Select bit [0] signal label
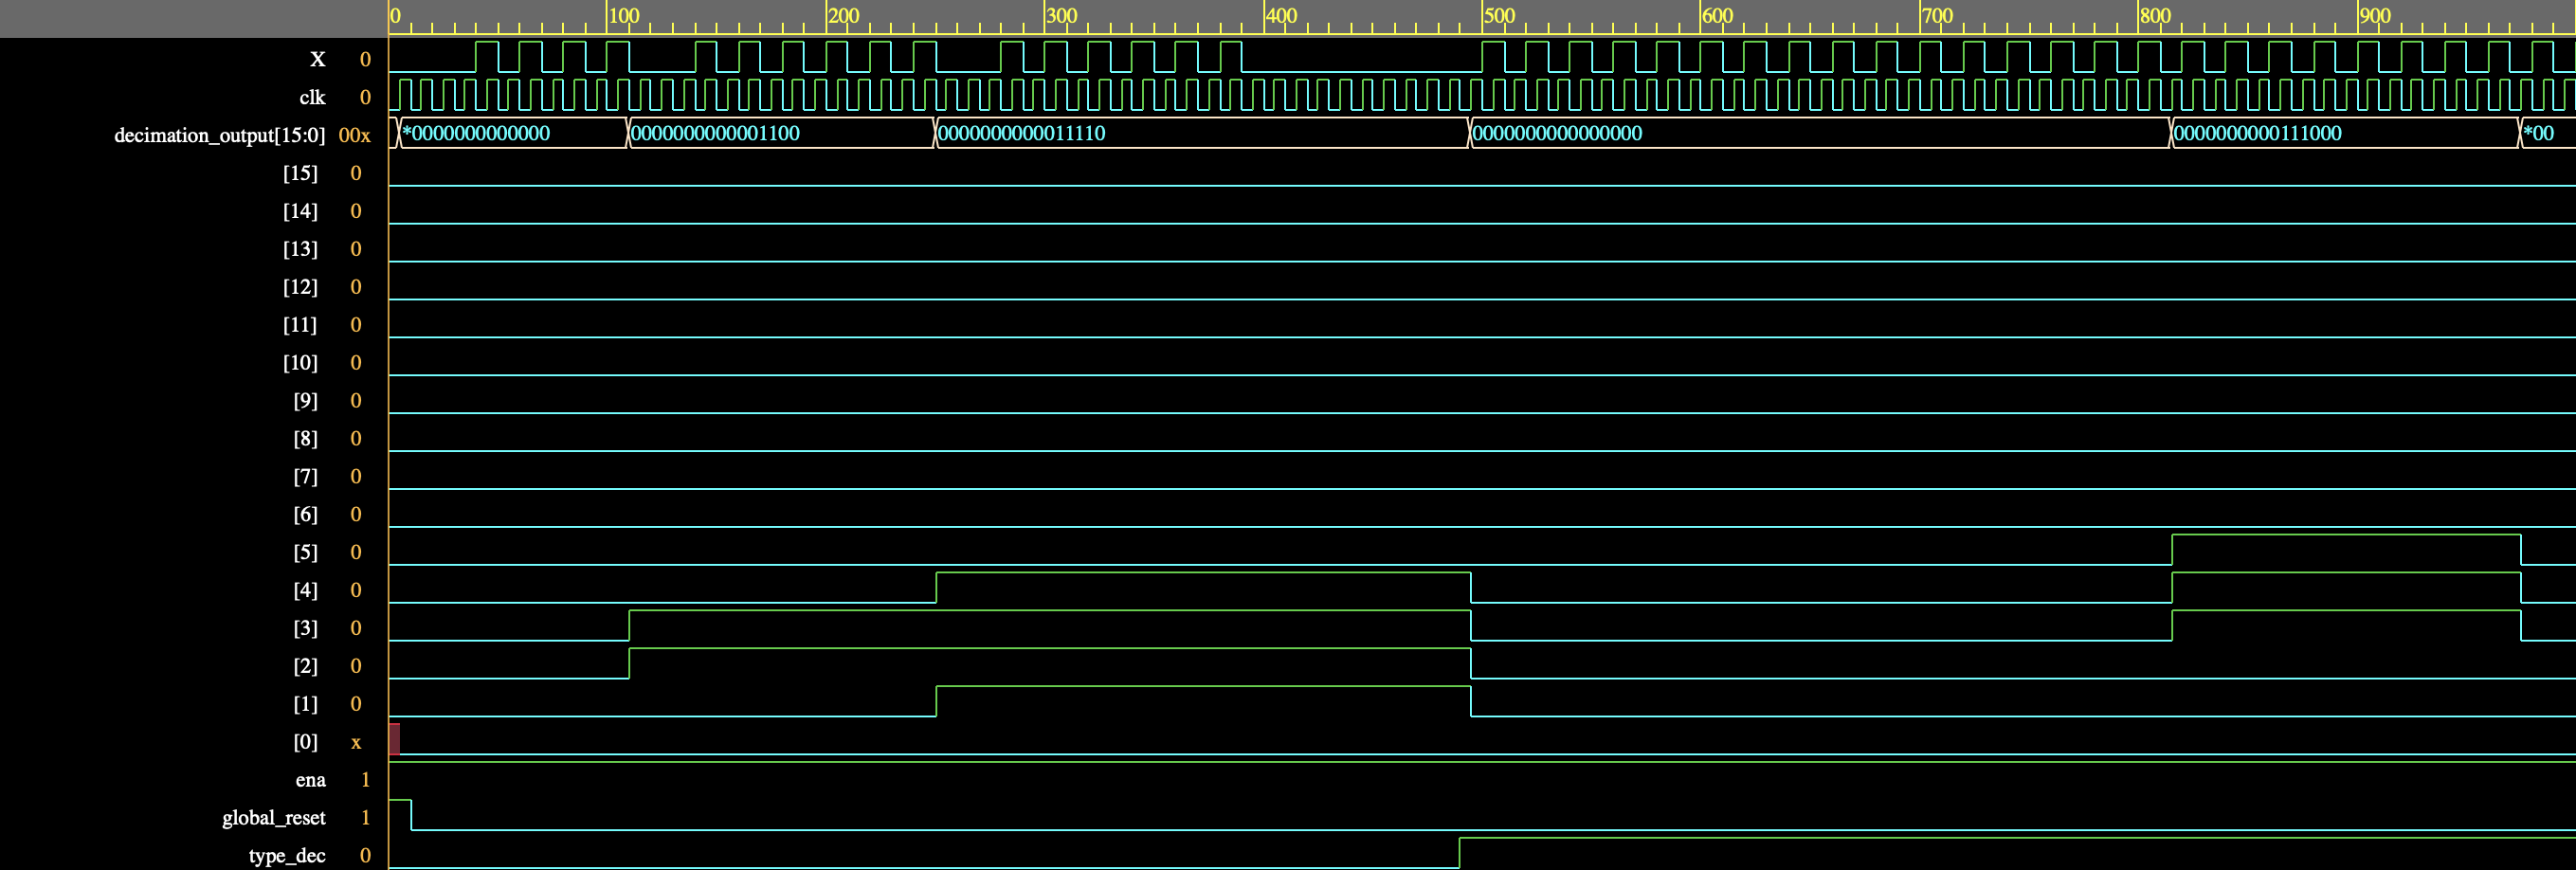The width and height of the screenshot is (2576, 870). tap(305, 743)
